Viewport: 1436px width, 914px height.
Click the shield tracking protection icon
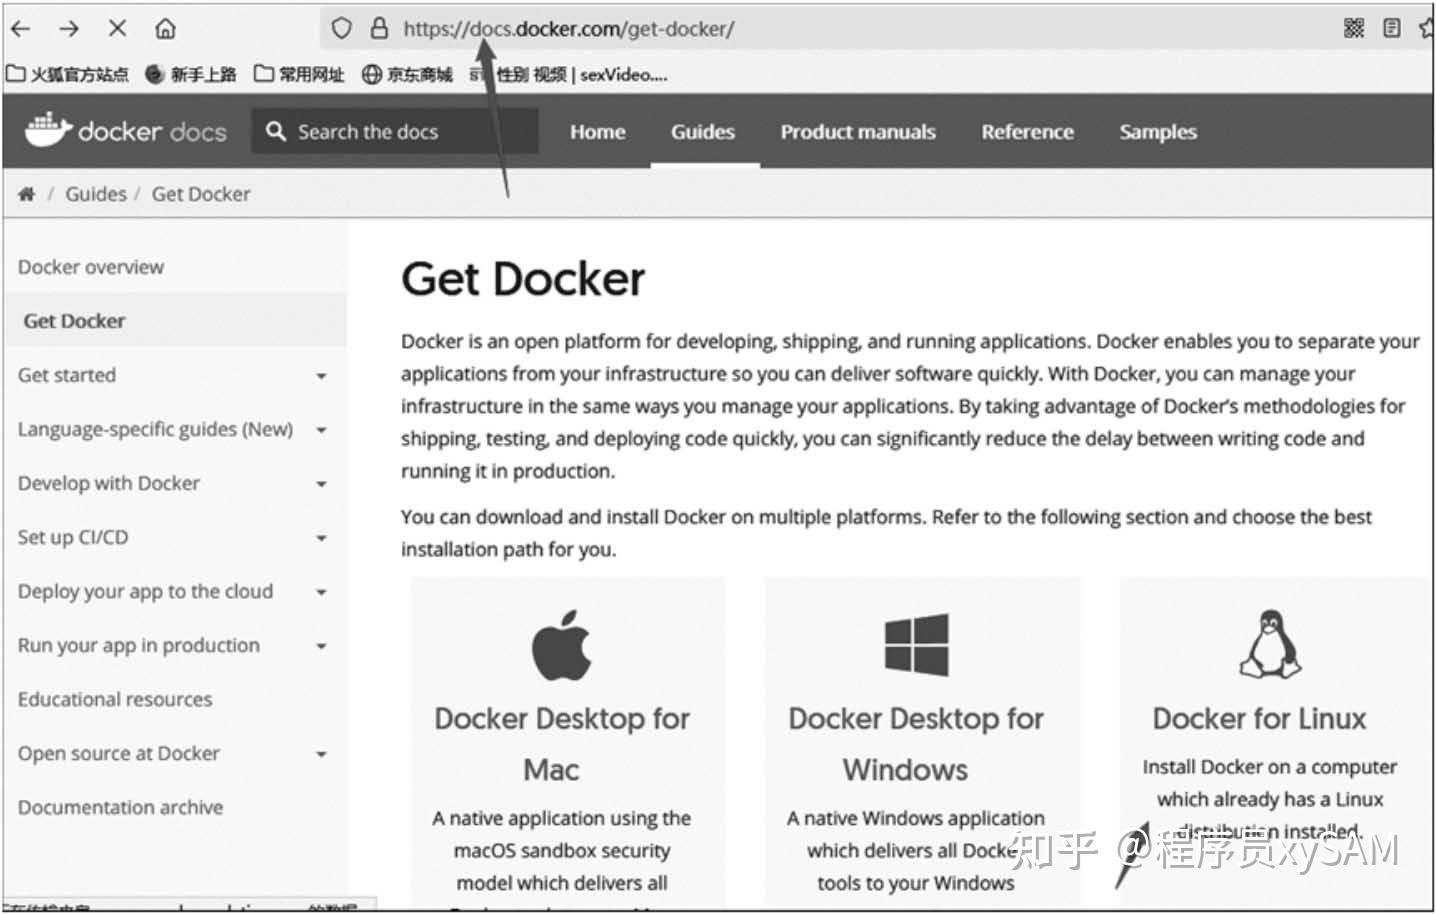[342, 29]
